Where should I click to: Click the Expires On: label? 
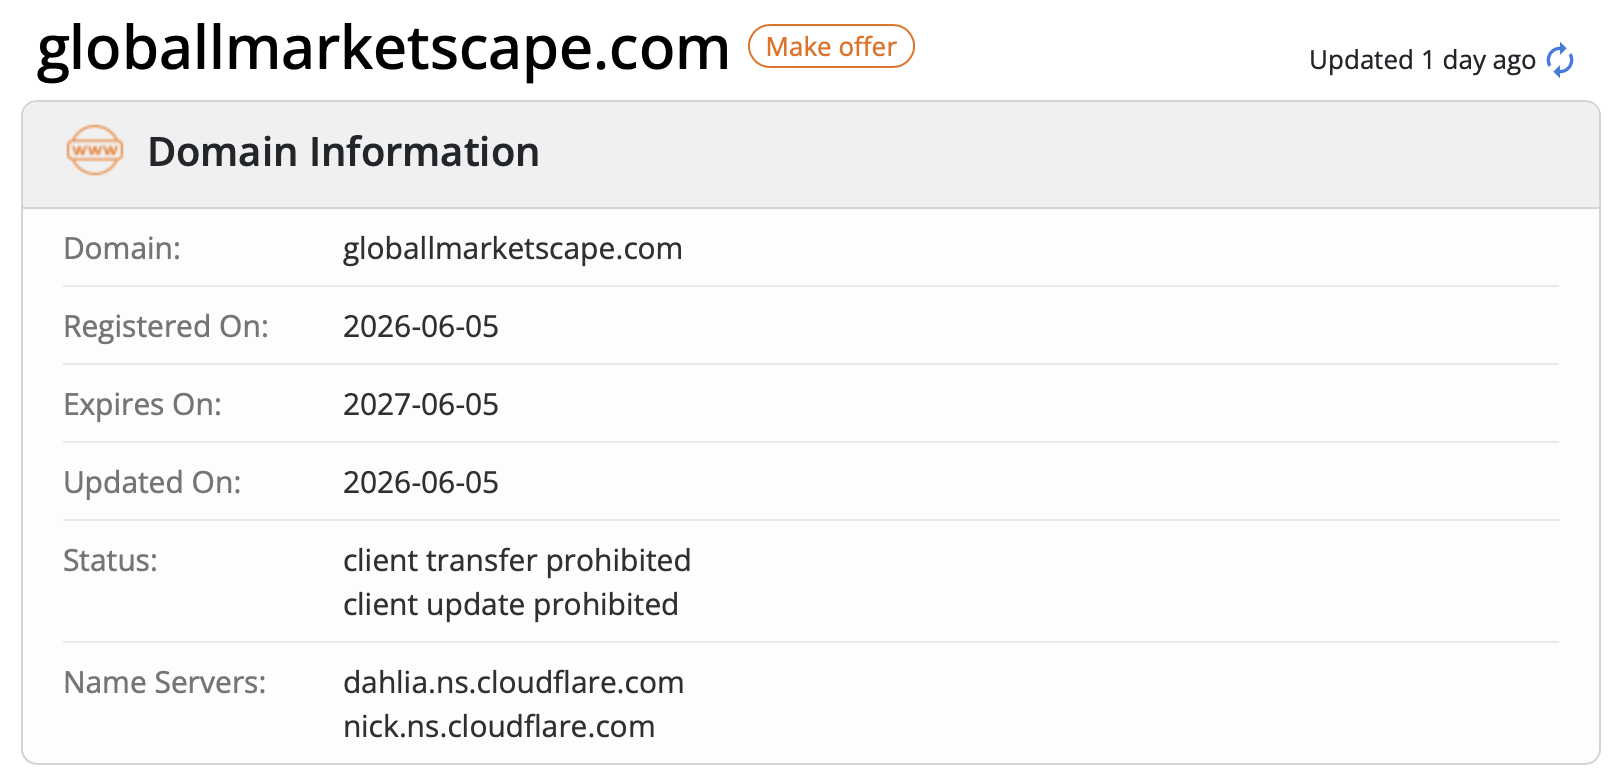(143, 405)
